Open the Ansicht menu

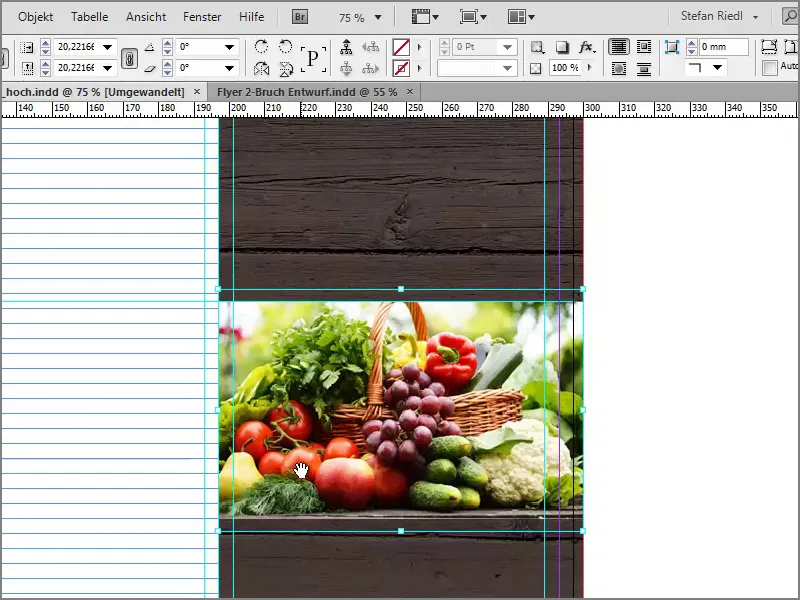pyautogui.click(x=146, y=17)
